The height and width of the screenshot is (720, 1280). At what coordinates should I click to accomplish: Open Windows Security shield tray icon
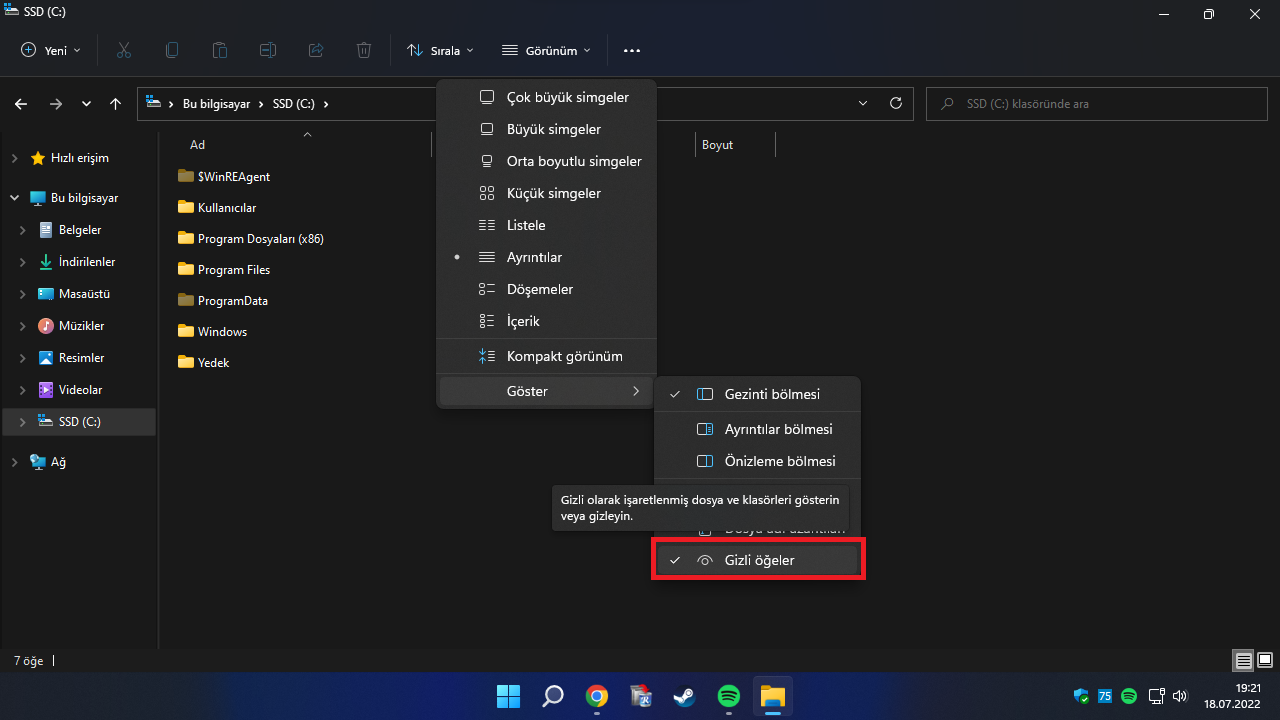coord(1081,696)
